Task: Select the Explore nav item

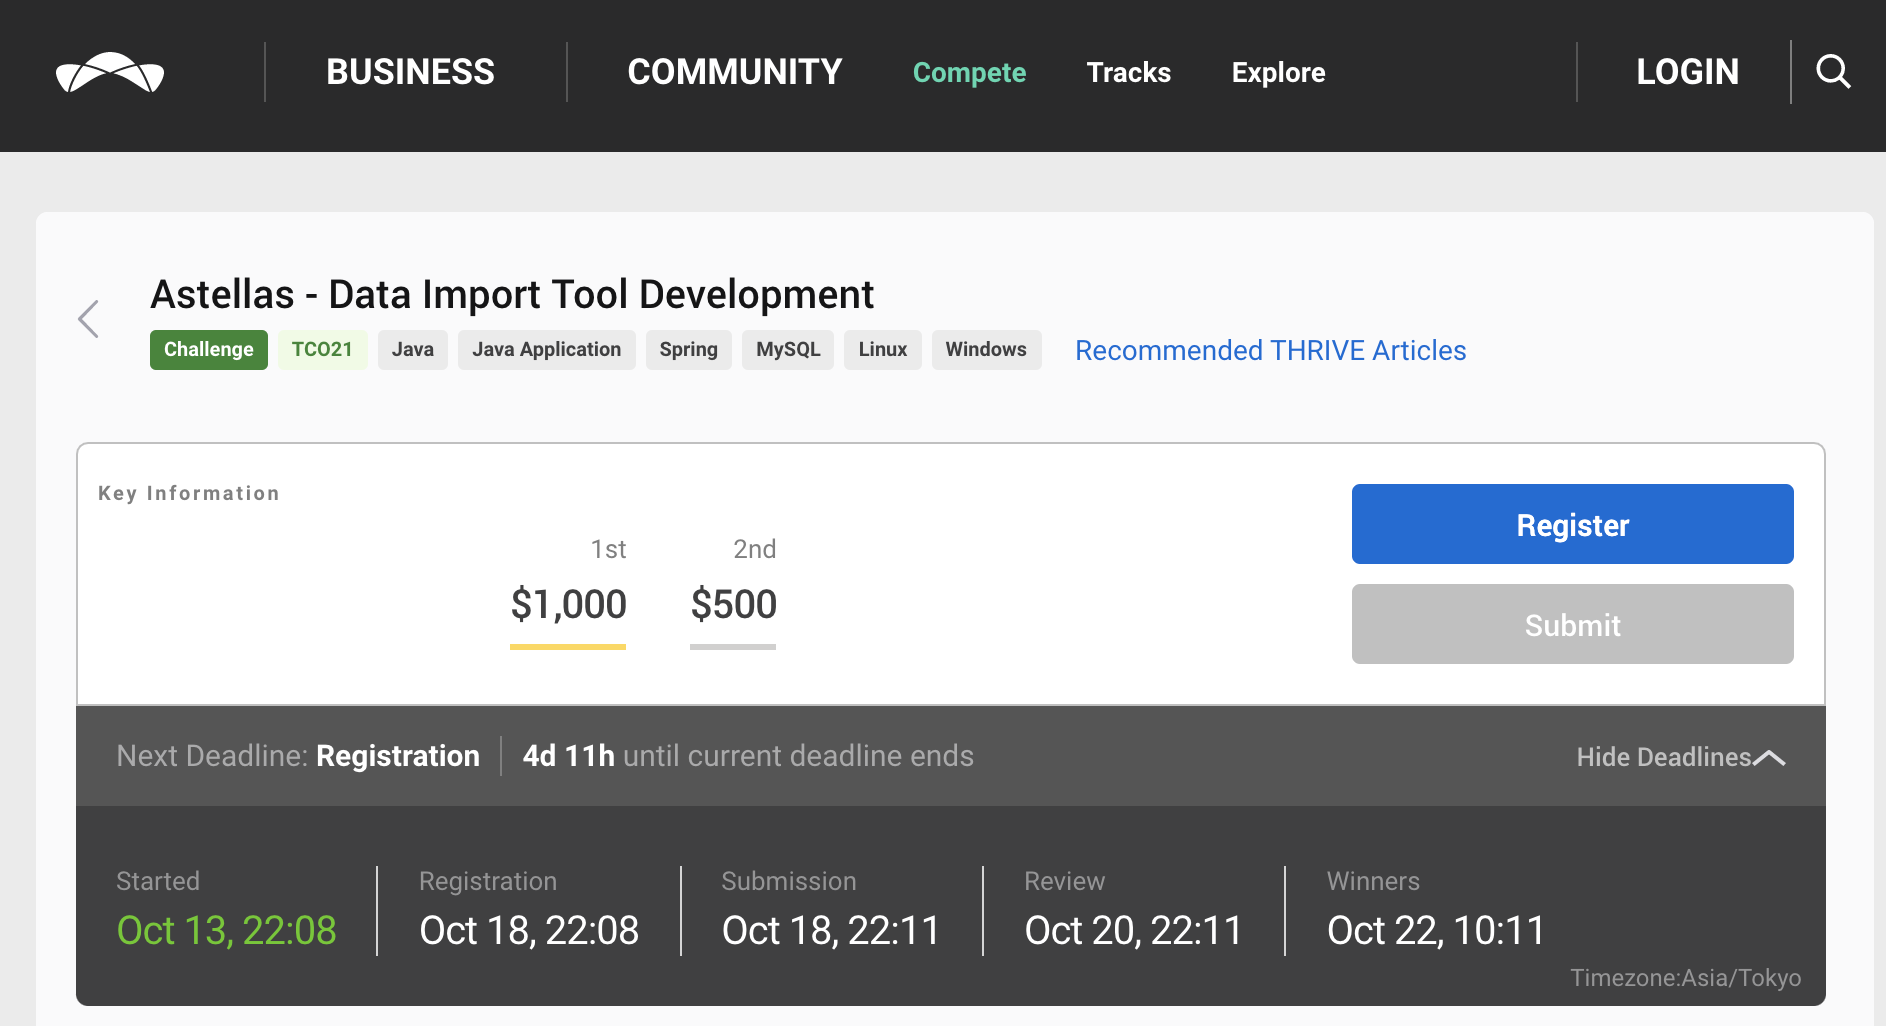Action: [x=1278, y=73]
